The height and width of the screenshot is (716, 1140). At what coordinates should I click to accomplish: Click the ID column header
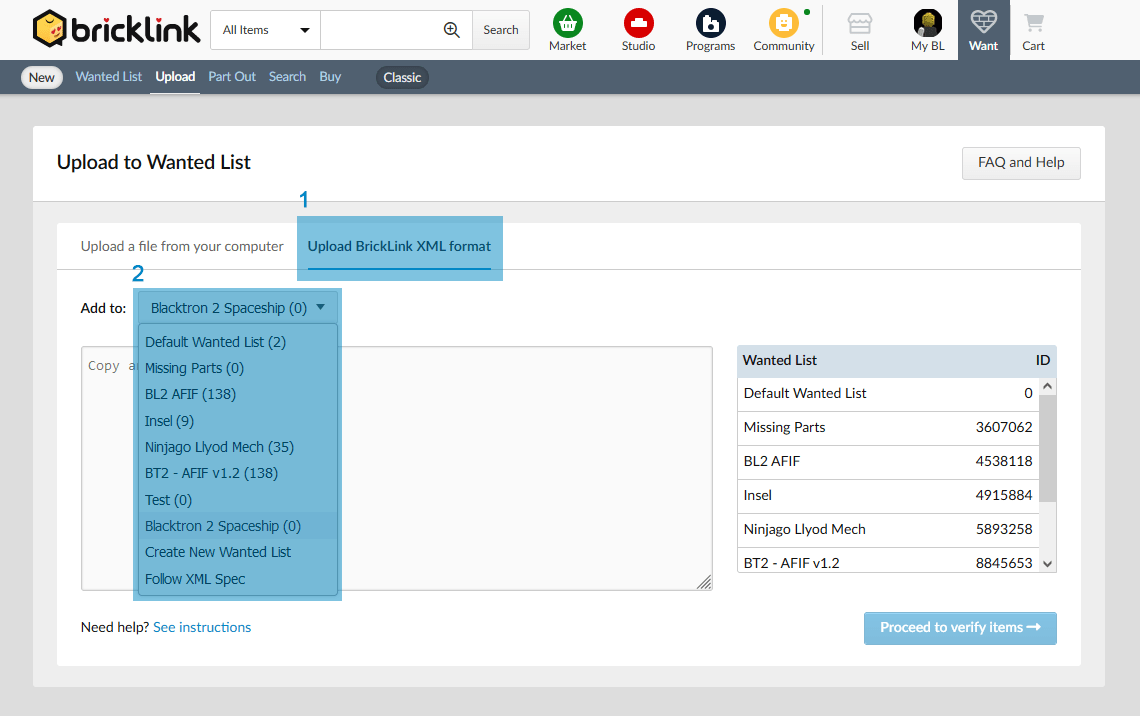[1043, 361]
